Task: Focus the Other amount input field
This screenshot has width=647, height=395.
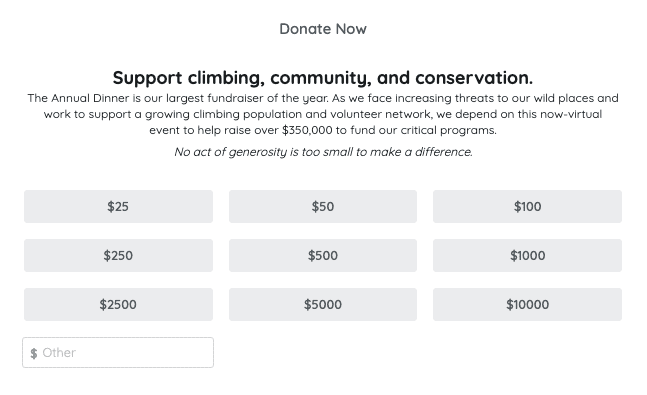Action: tap(118, 352)
